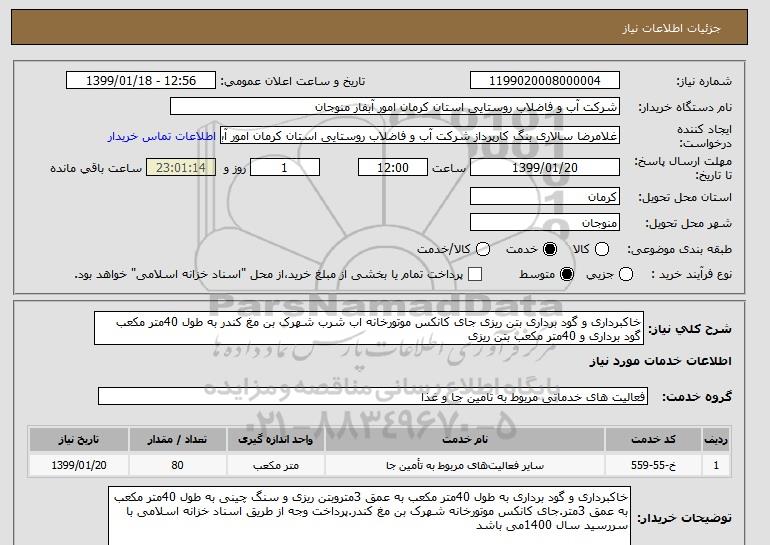Click service code cell خ-55-559
The height and width of the screenshot is (545, 770).
point(653,465)
